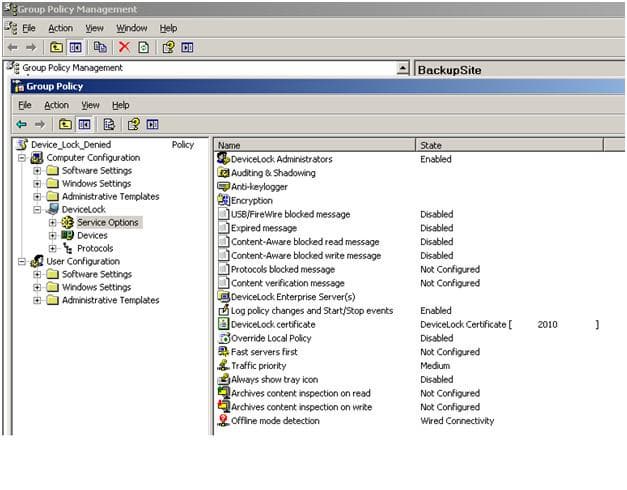Select USB/FireWire blocked message row

click(x=290, y=214)
